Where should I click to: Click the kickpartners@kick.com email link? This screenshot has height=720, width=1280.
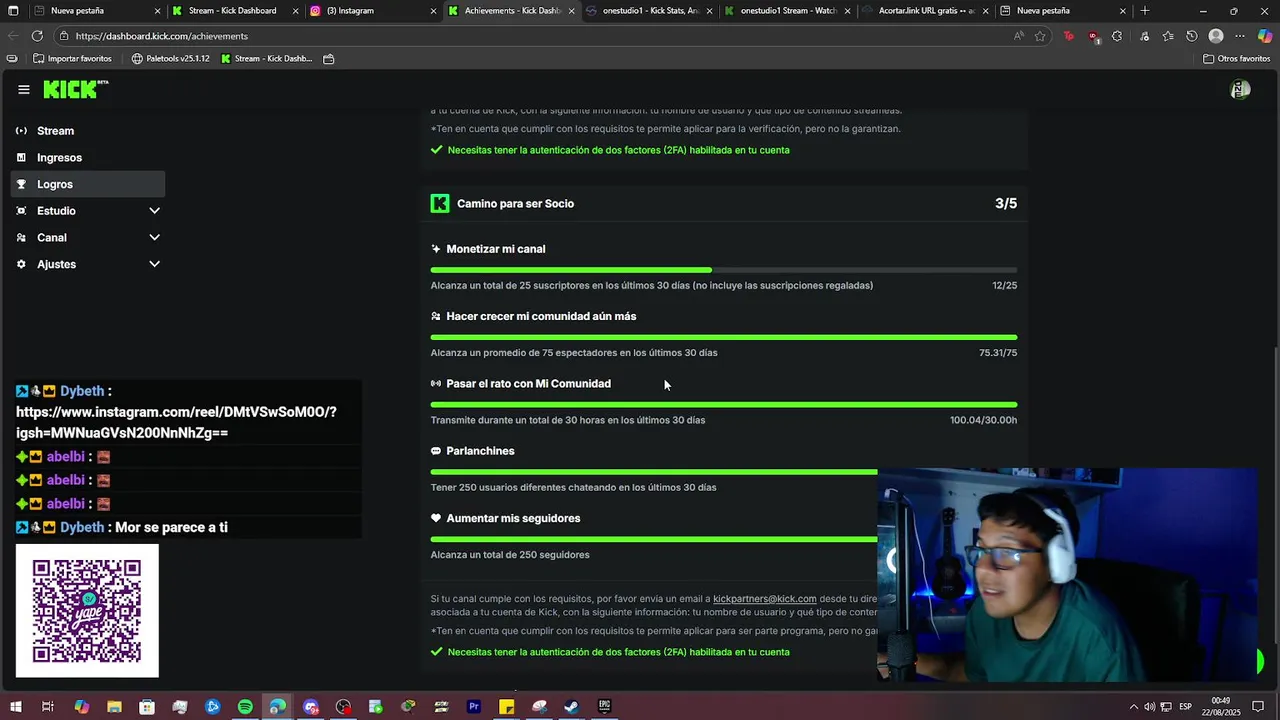tap(765, 599)
